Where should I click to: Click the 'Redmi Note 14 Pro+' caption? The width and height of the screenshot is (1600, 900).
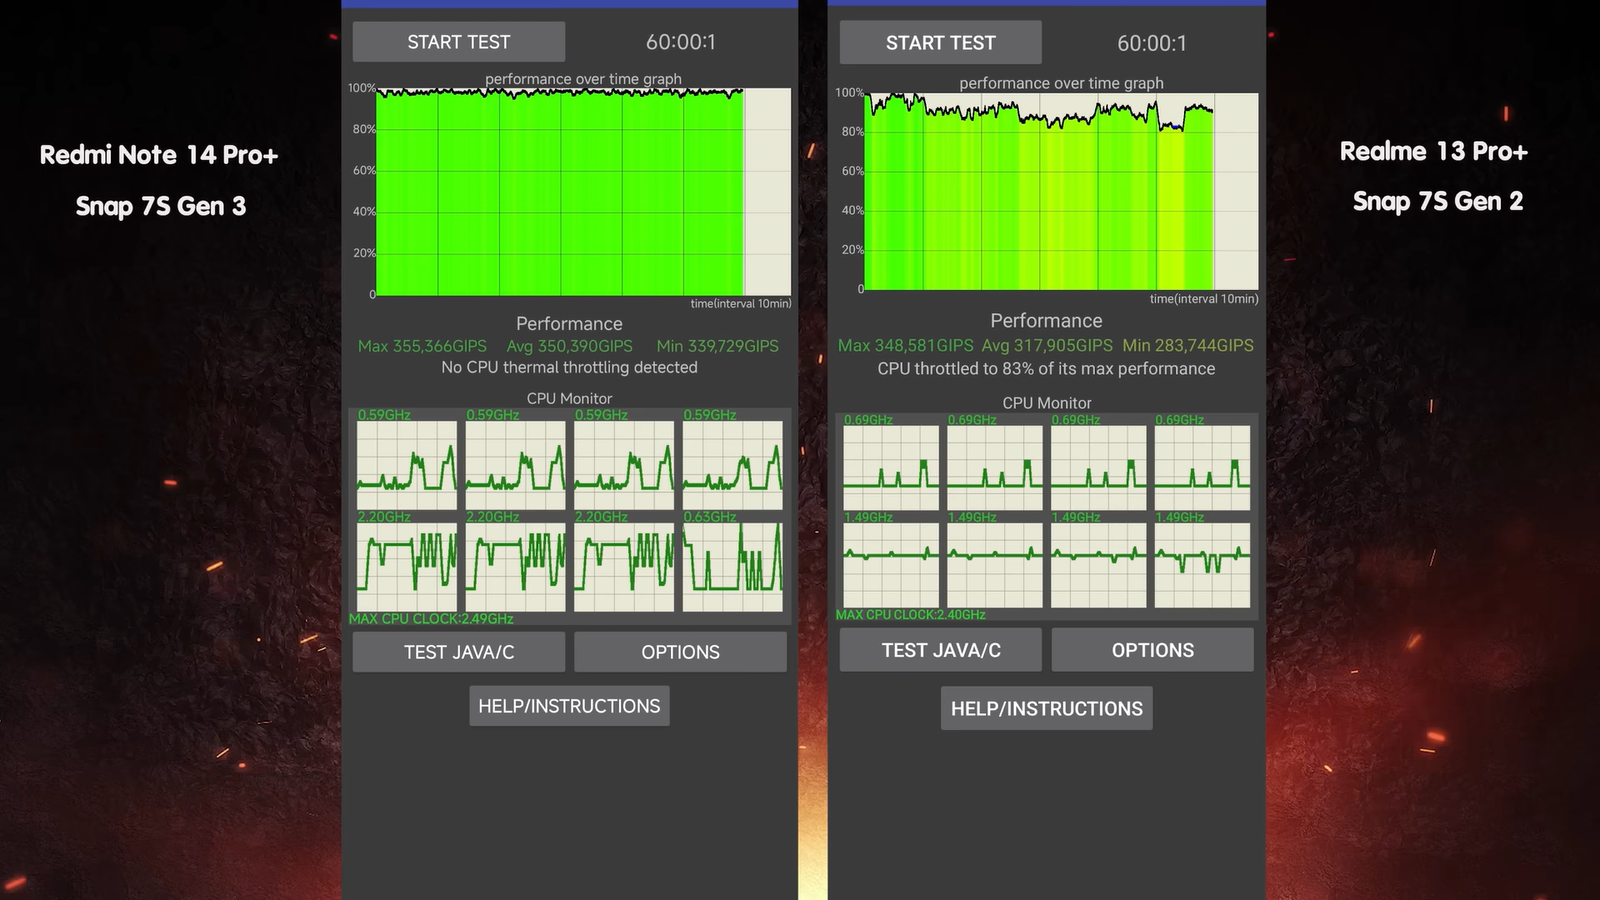(159, 155)
